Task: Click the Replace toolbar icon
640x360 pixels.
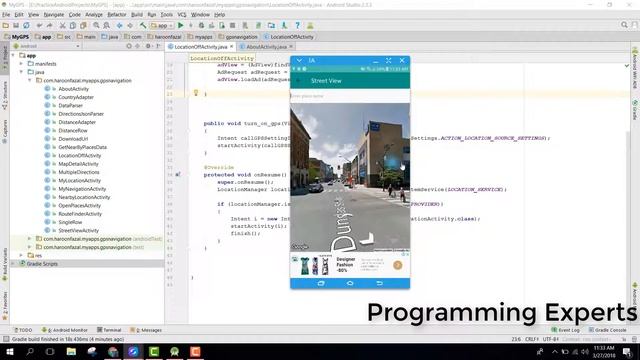Action: click(x=107, y=25)
